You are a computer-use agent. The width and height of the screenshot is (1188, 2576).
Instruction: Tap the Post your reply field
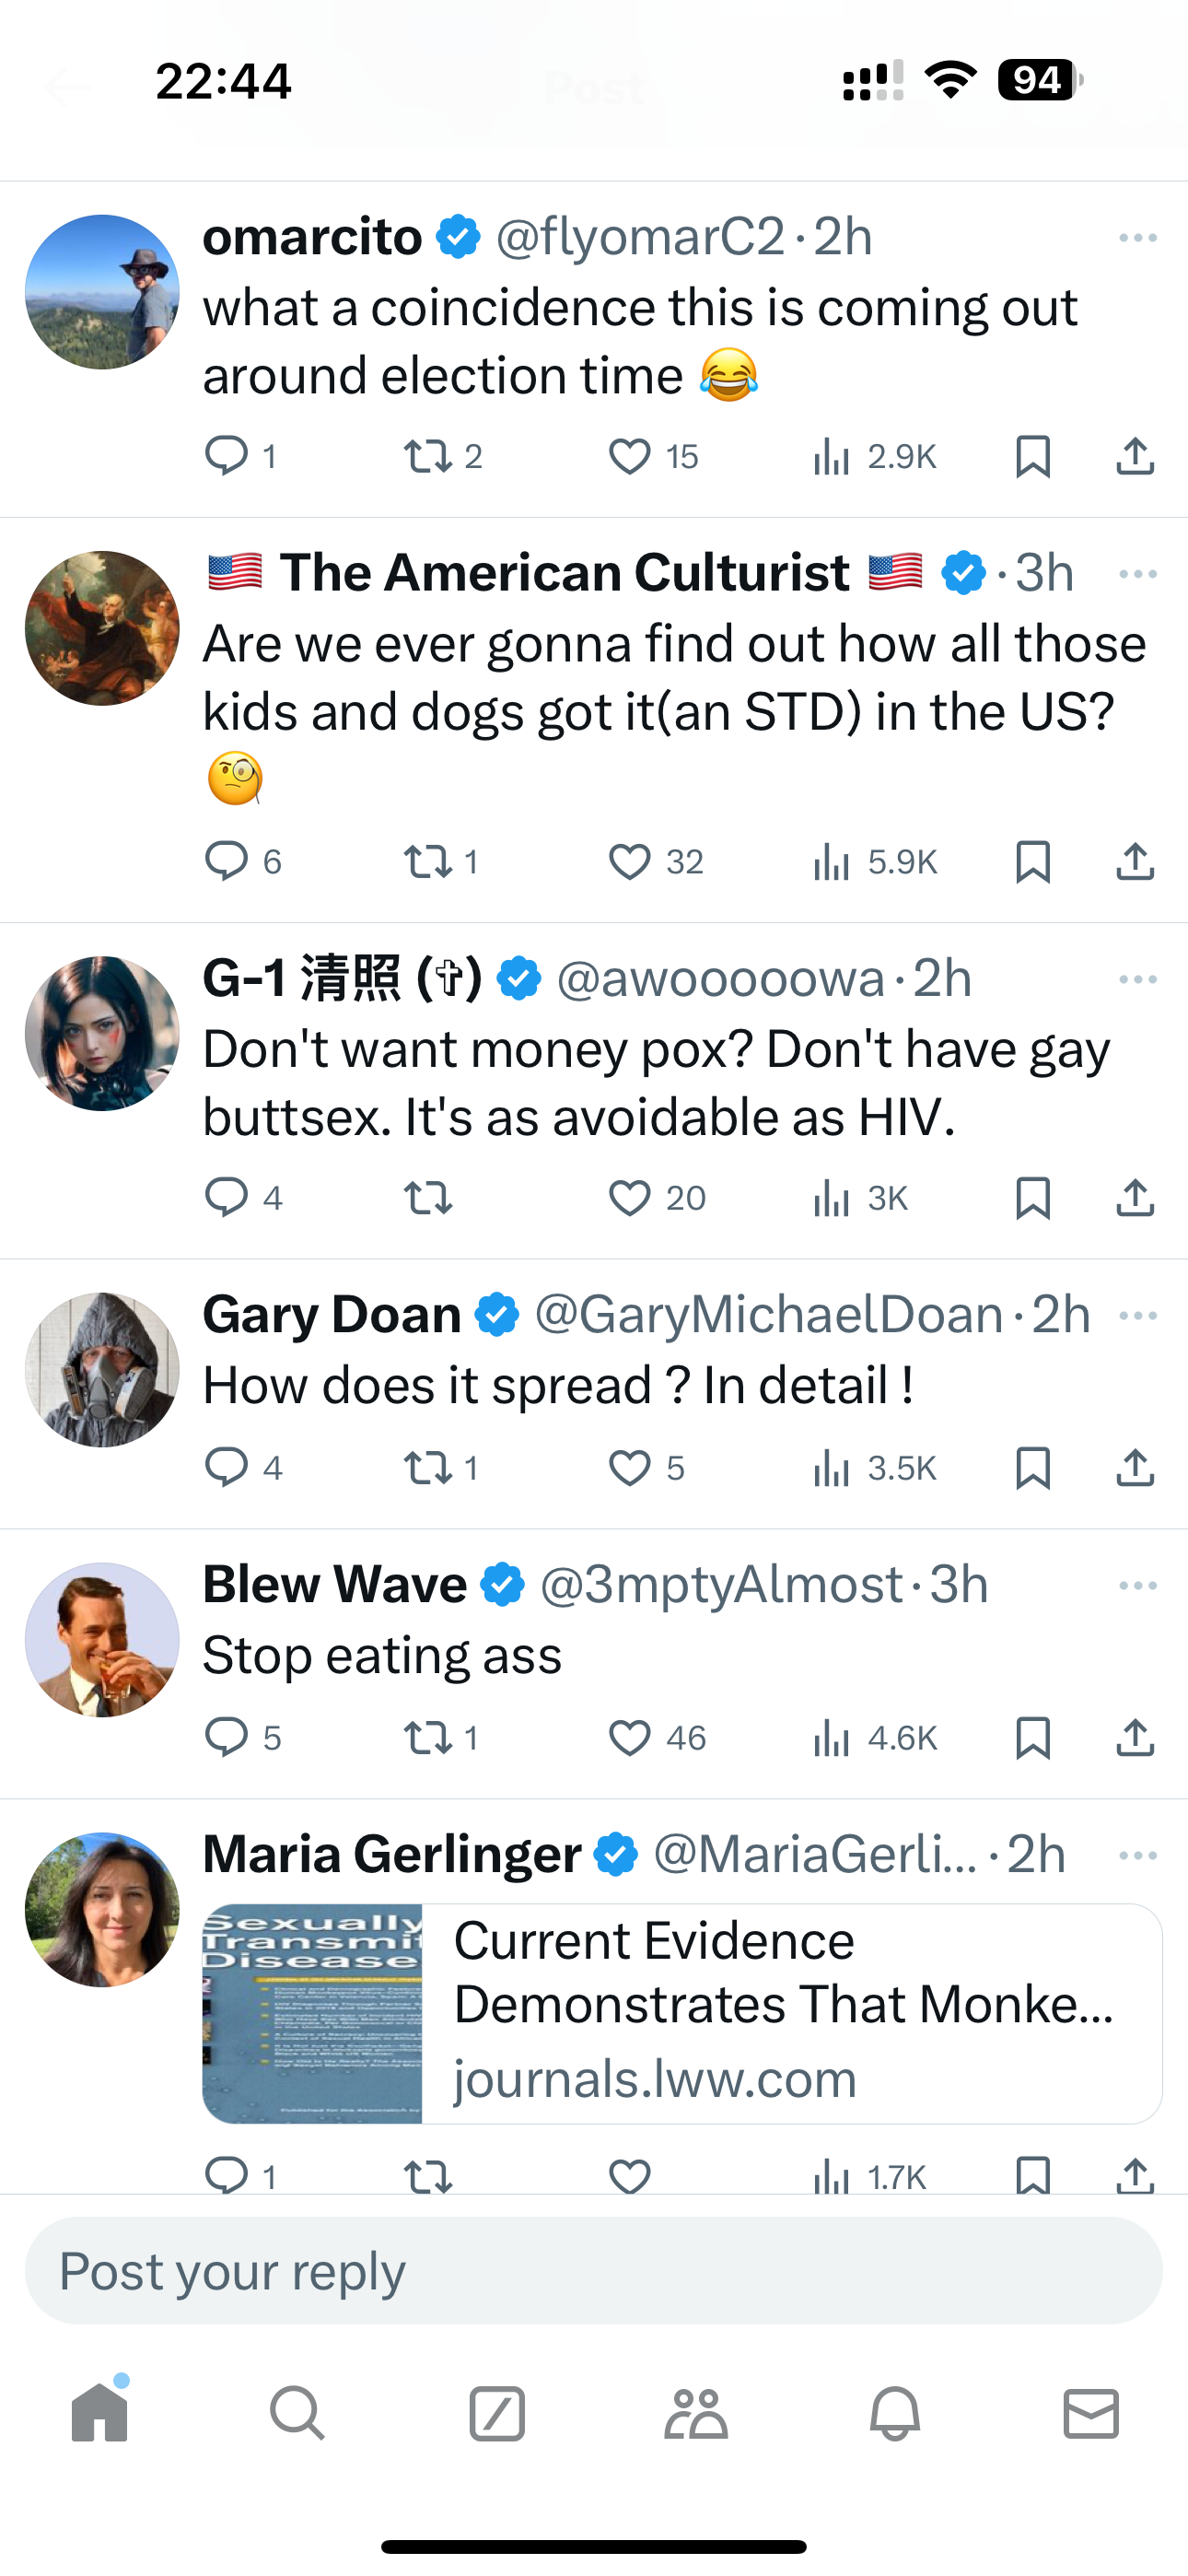tap(594, 2271)
